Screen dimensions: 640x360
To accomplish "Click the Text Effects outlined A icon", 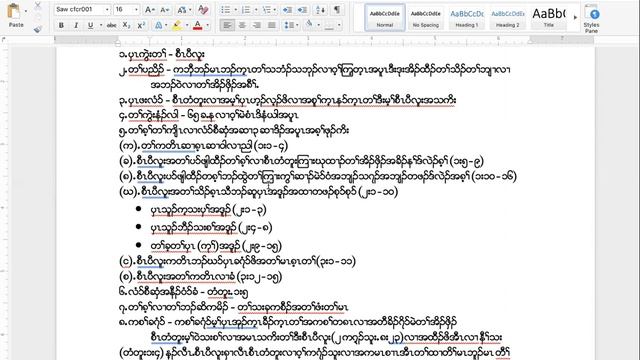I will (158, 25).
